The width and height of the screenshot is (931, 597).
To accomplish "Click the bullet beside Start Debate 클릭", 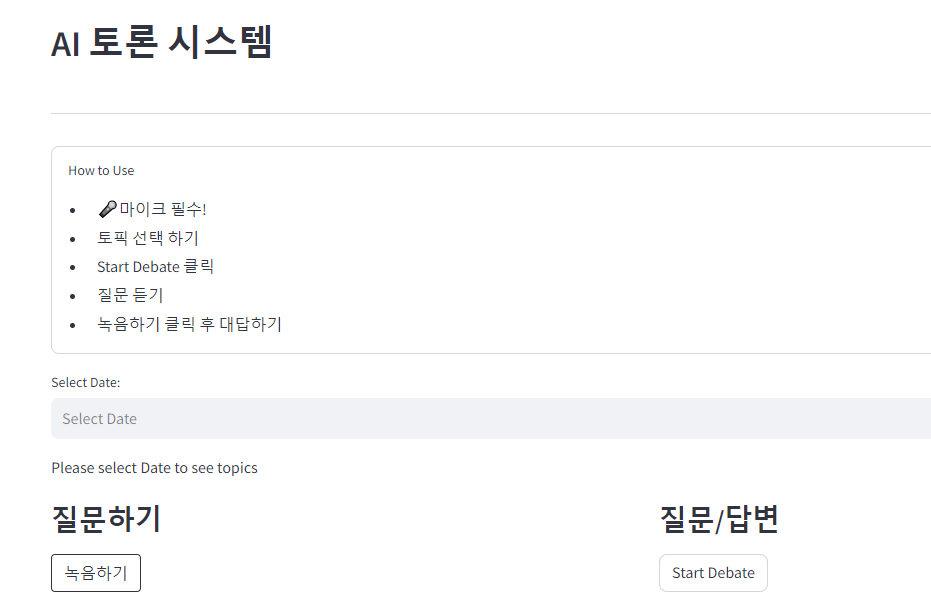I will [x=72, y=268].
